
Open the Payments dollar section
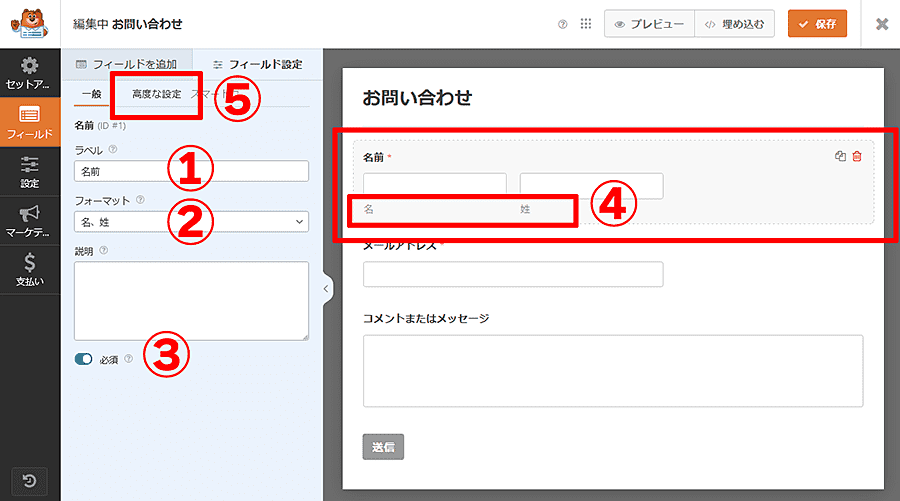[30, 270]
